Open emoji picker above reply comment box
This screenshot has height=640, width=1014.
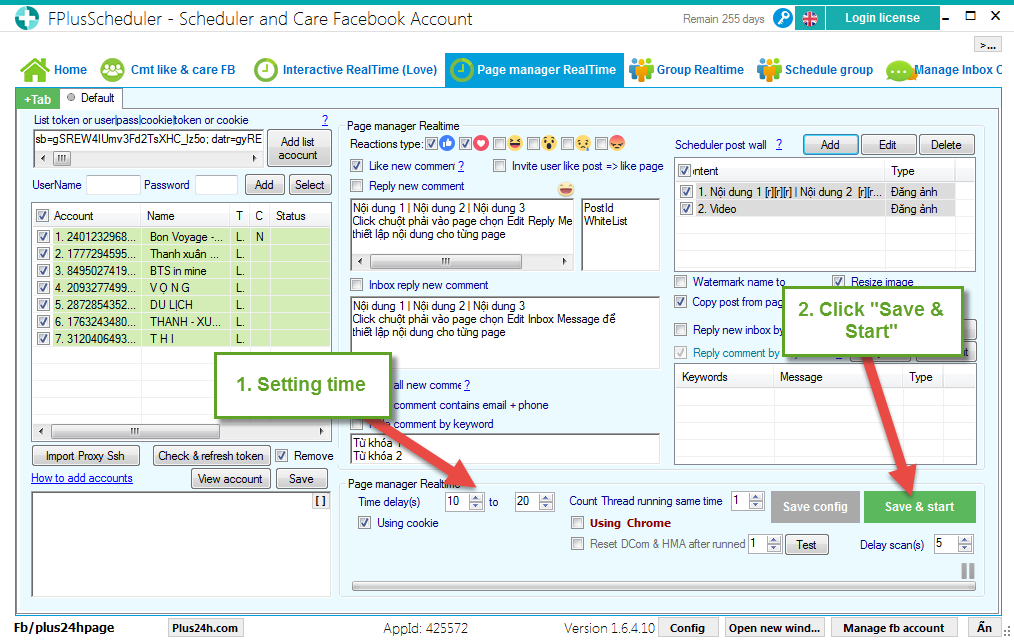(566, 189)
